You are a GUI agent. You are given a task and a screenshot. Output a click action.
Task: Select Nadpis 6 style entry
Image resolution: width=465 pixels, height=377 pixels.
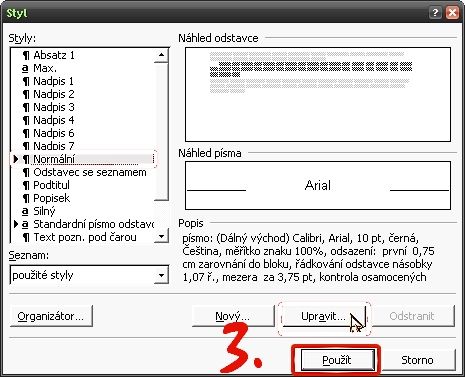click(83, 133)
